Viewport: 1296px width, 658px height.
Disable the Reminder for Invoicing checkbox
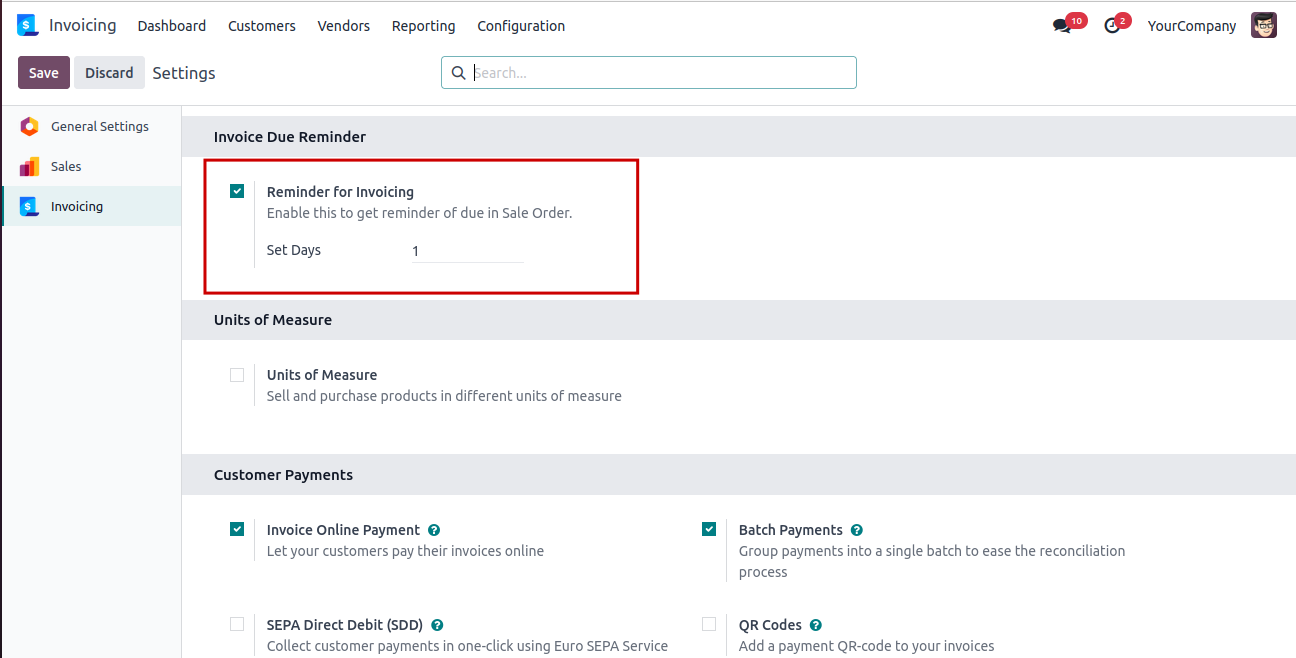click(237, 191)
